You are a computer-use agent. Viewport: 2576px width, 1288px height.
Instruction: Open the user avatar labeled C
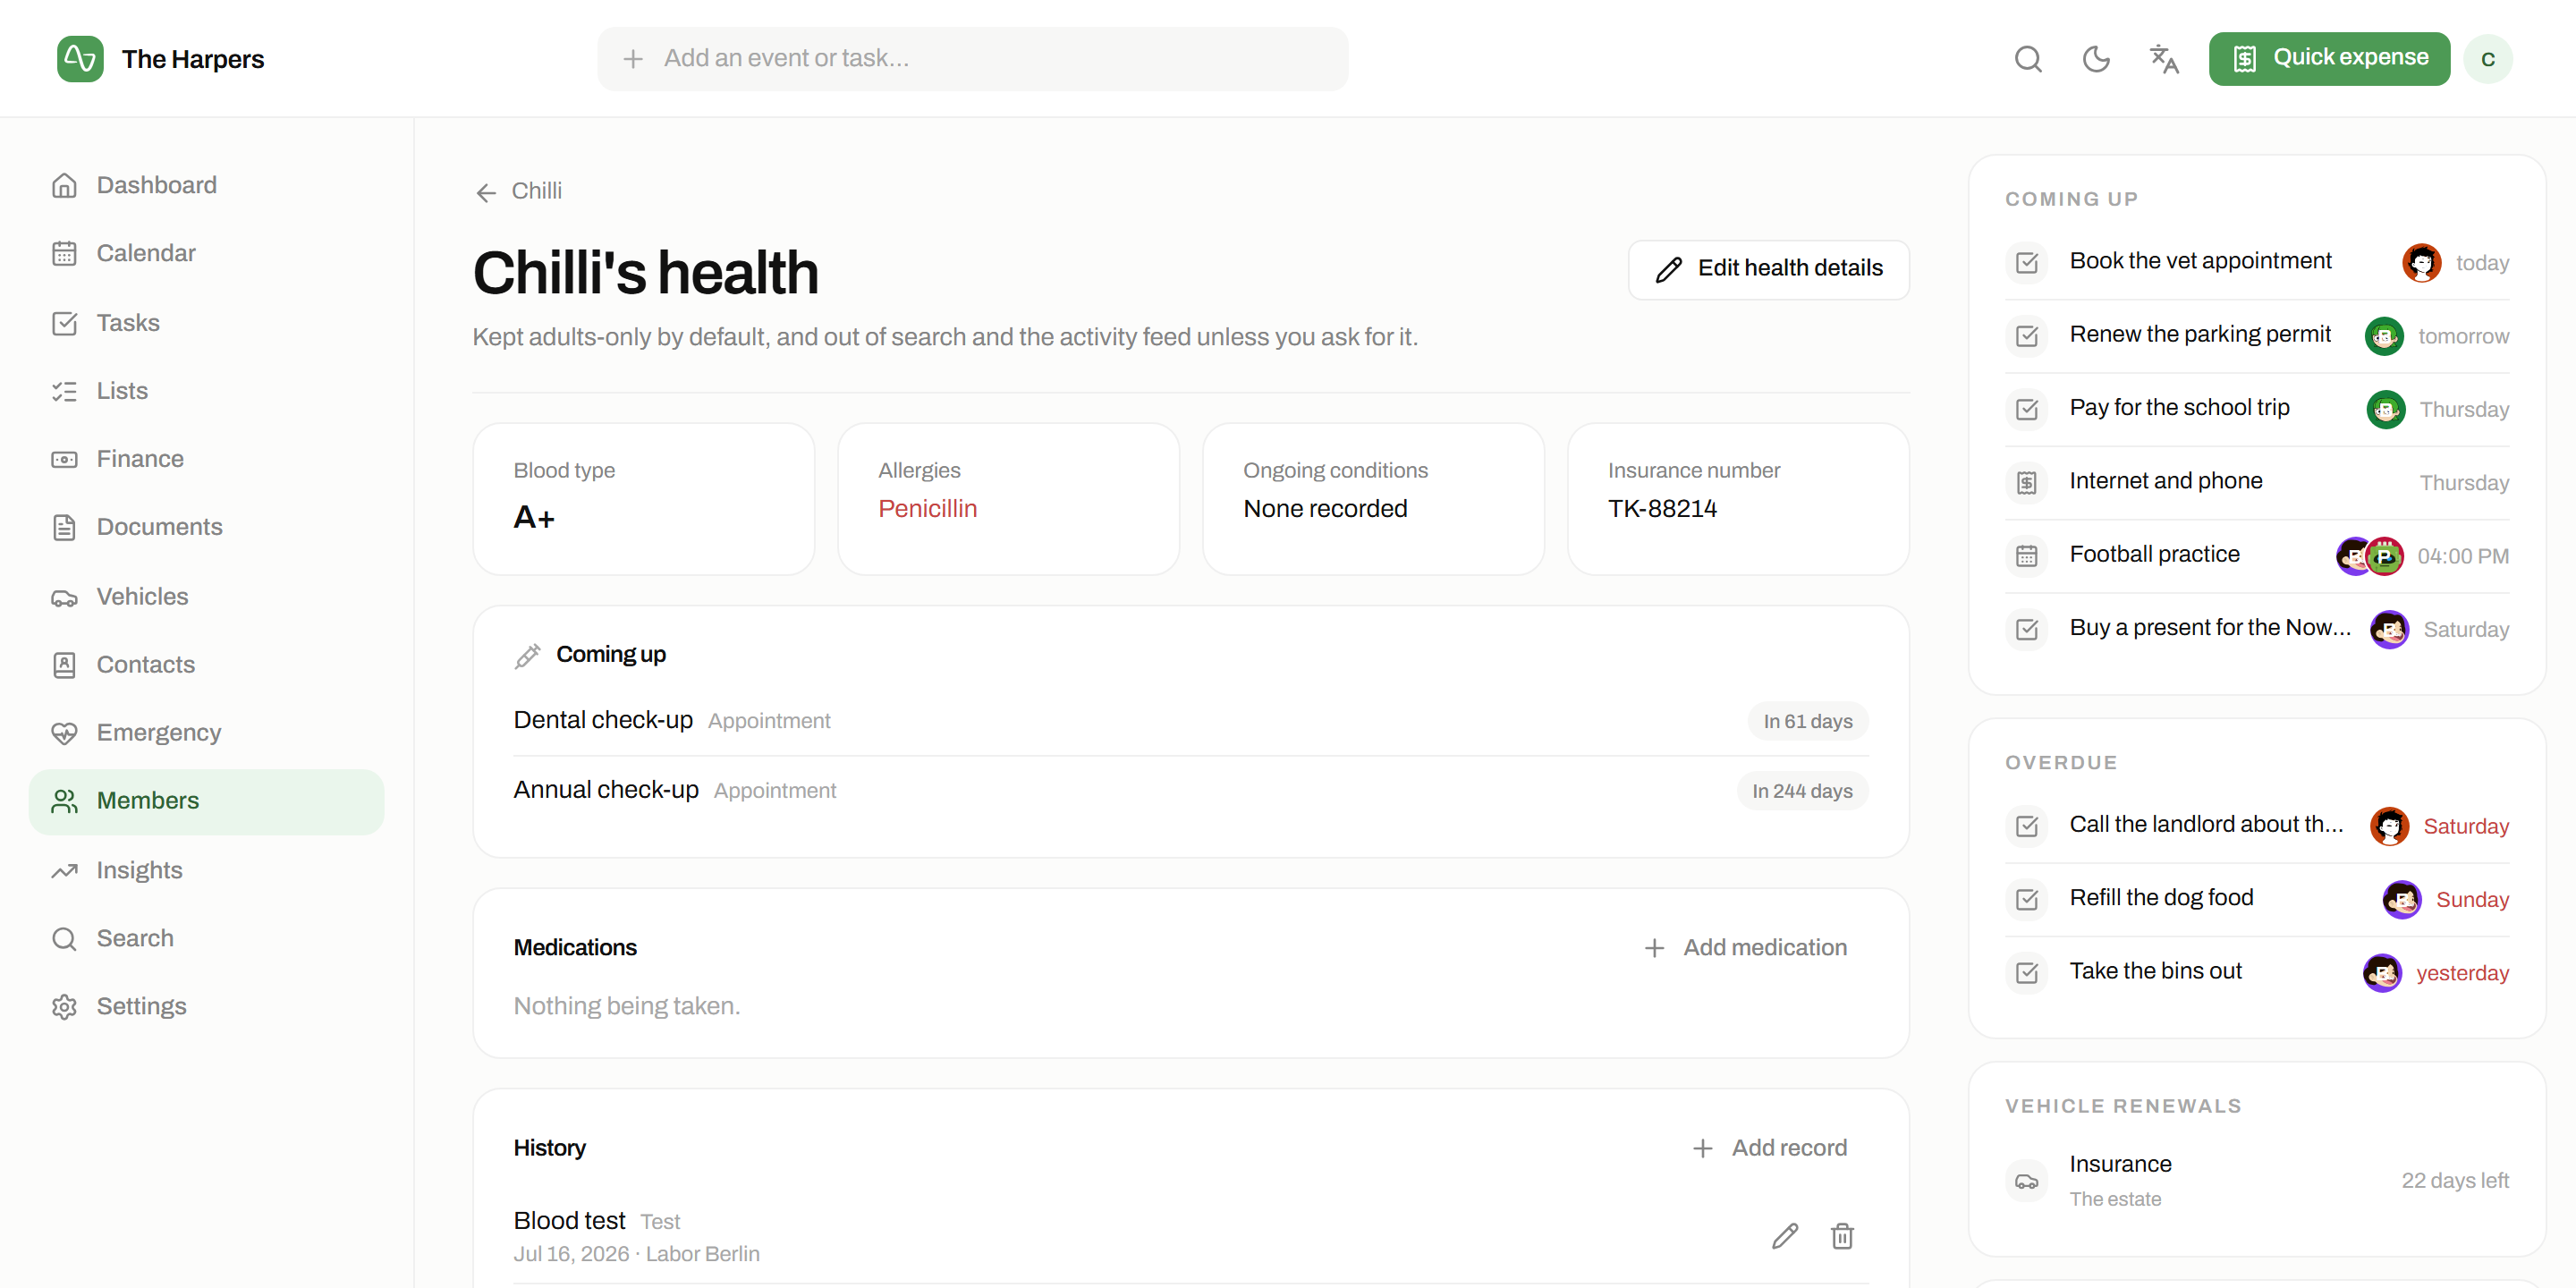coord(2488,59)
